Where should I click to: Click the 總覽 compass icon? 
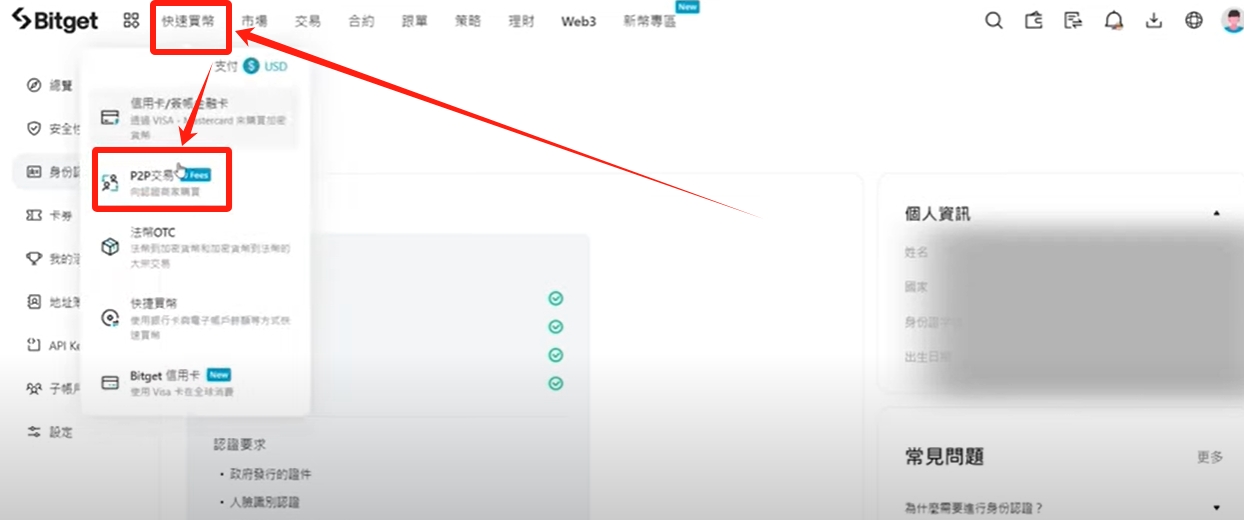[34, 85]
